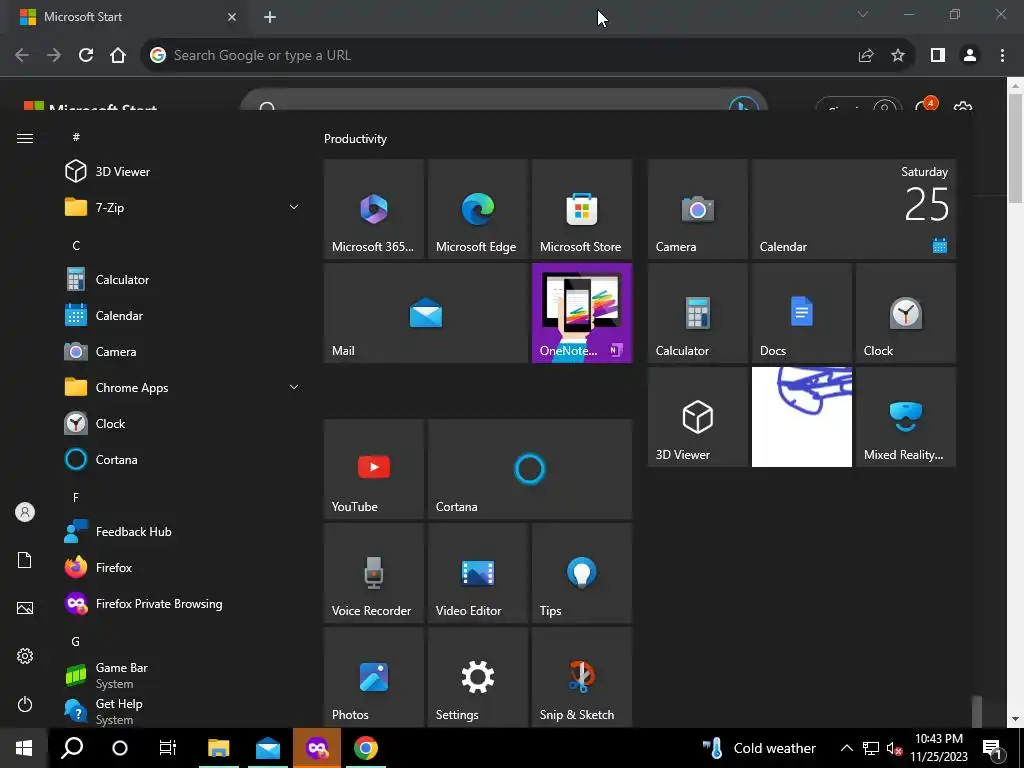
Task: Open the notification center
Action: [x=992, y=748]
